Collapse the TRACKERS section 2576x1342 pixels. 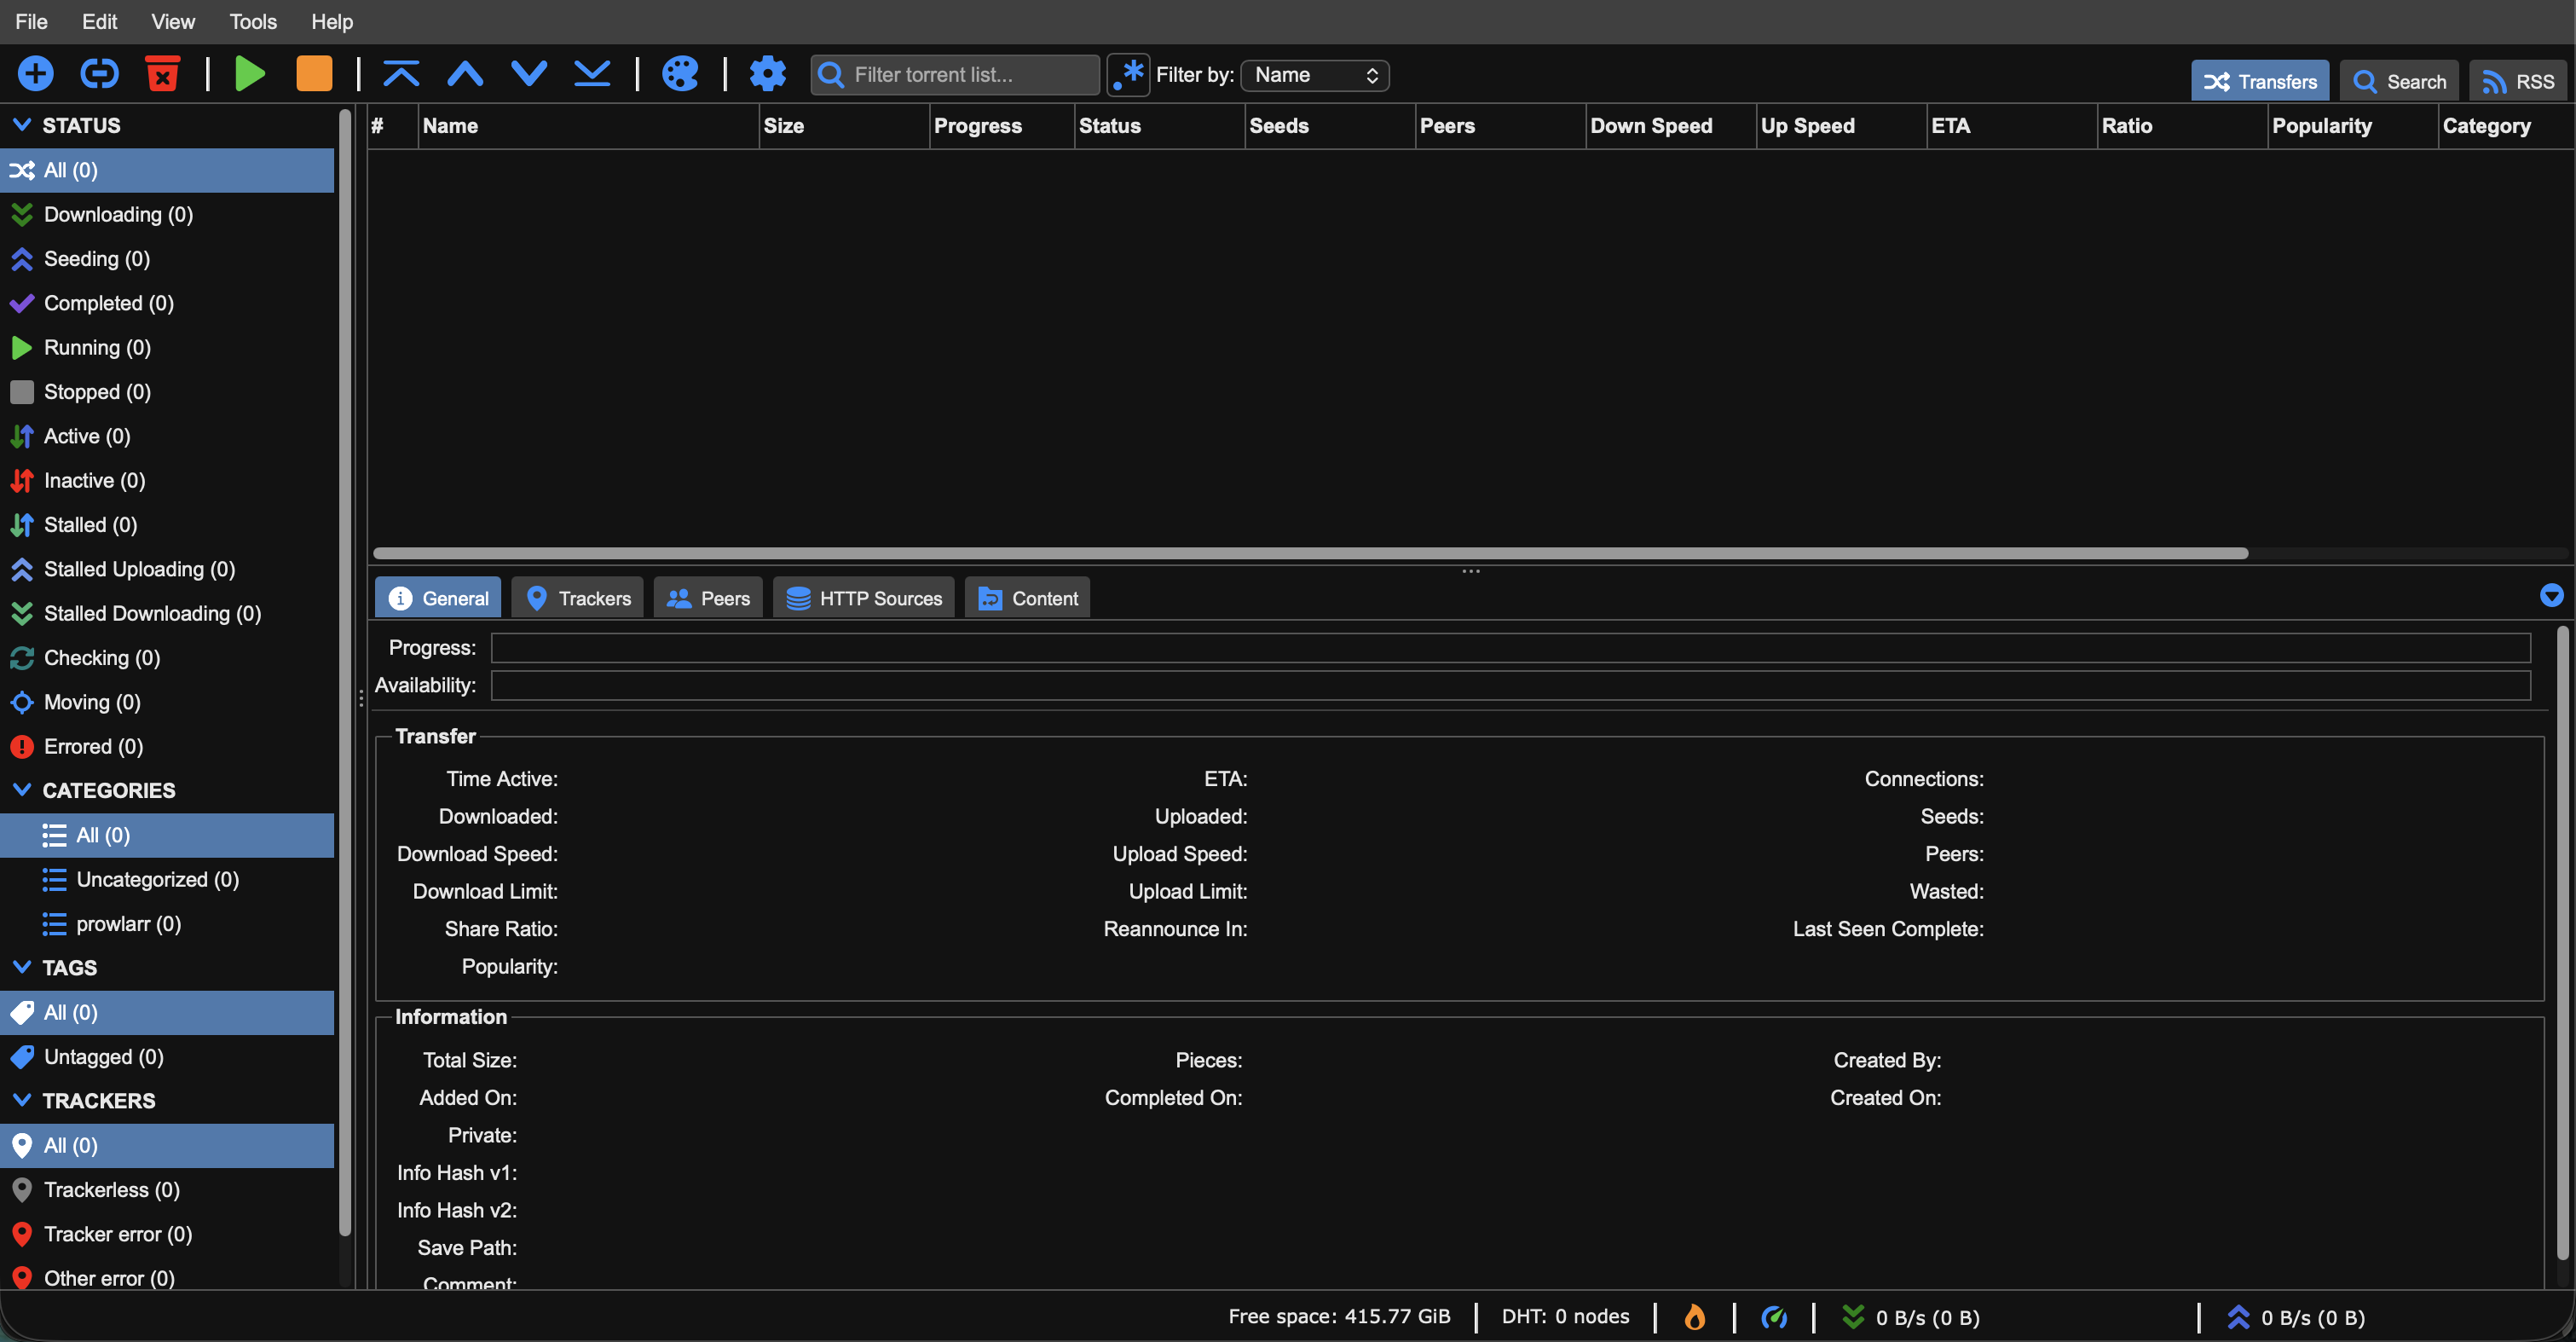(22, 1100)
